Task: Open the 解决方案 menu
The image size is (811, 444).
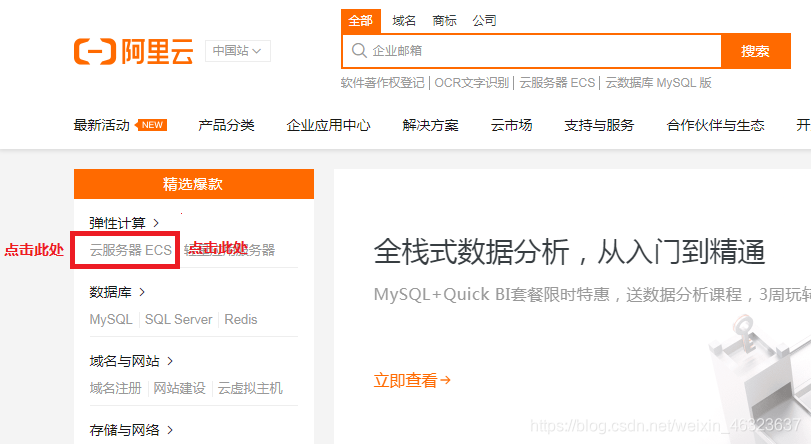Action: pyautogui.click(x=430, y=125)
